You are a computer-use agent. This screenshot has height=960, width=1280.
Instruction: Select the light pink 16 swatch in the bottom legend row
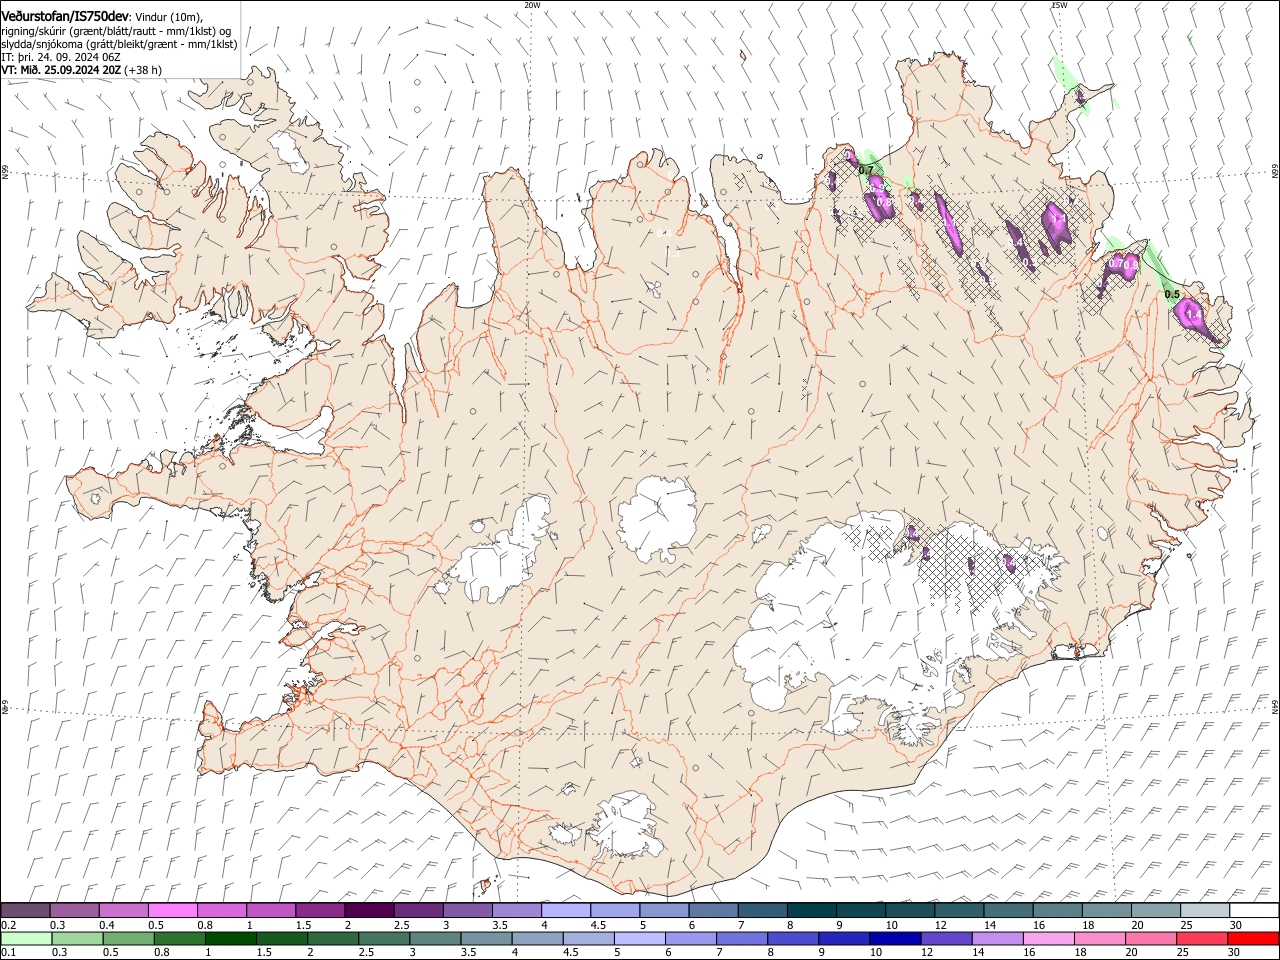(x=1048, y=939)
